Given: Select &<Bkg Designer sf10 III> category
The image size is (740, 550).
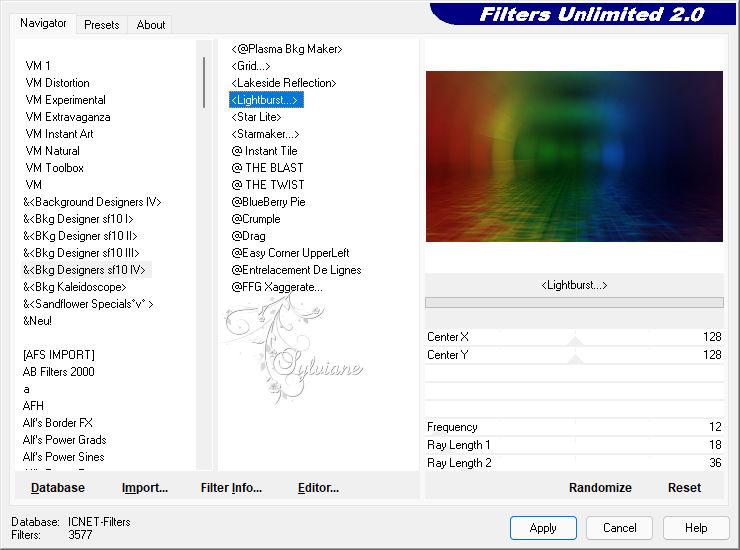Looking at the screenshot, I should tap(81, 253).
